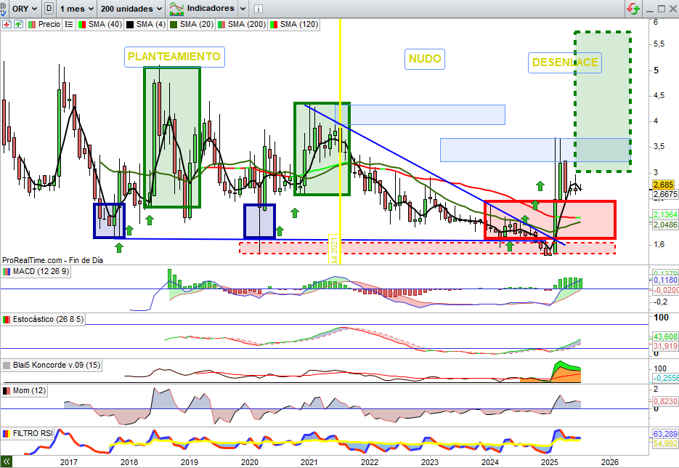Click the Blai5 Koncorde v.09 (15) label
The width and height of the screenshot is (679, 468).
click(57, 365)
